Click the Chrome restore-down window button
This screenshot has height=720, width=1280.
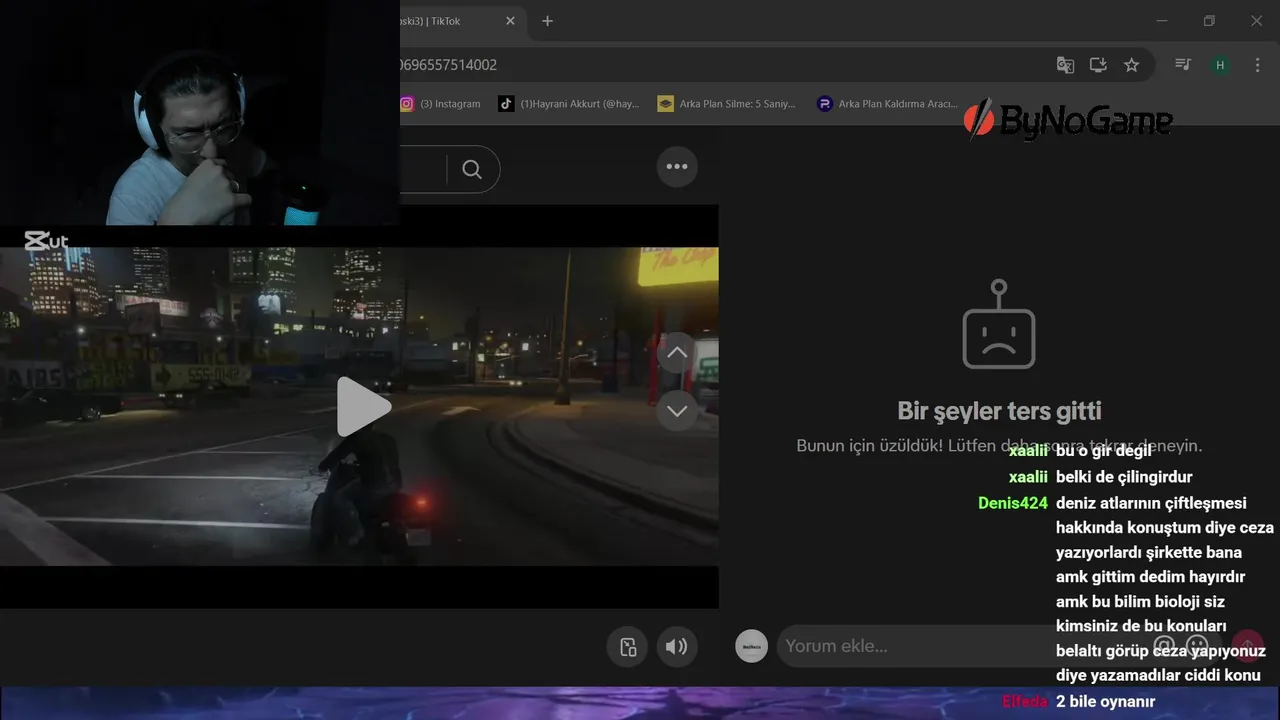1209,21
